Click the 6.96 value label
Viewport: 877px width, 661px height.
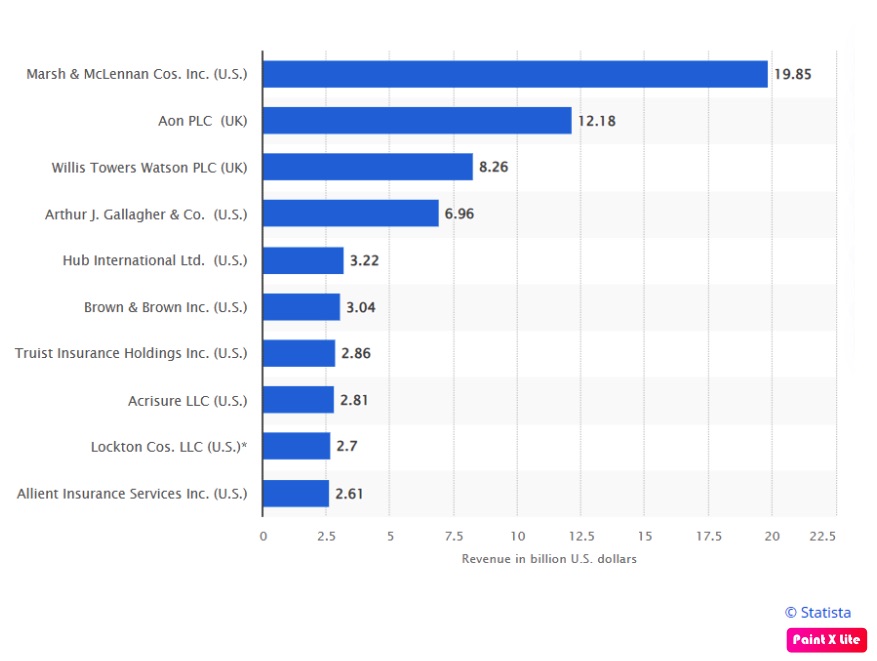point(459,214)
